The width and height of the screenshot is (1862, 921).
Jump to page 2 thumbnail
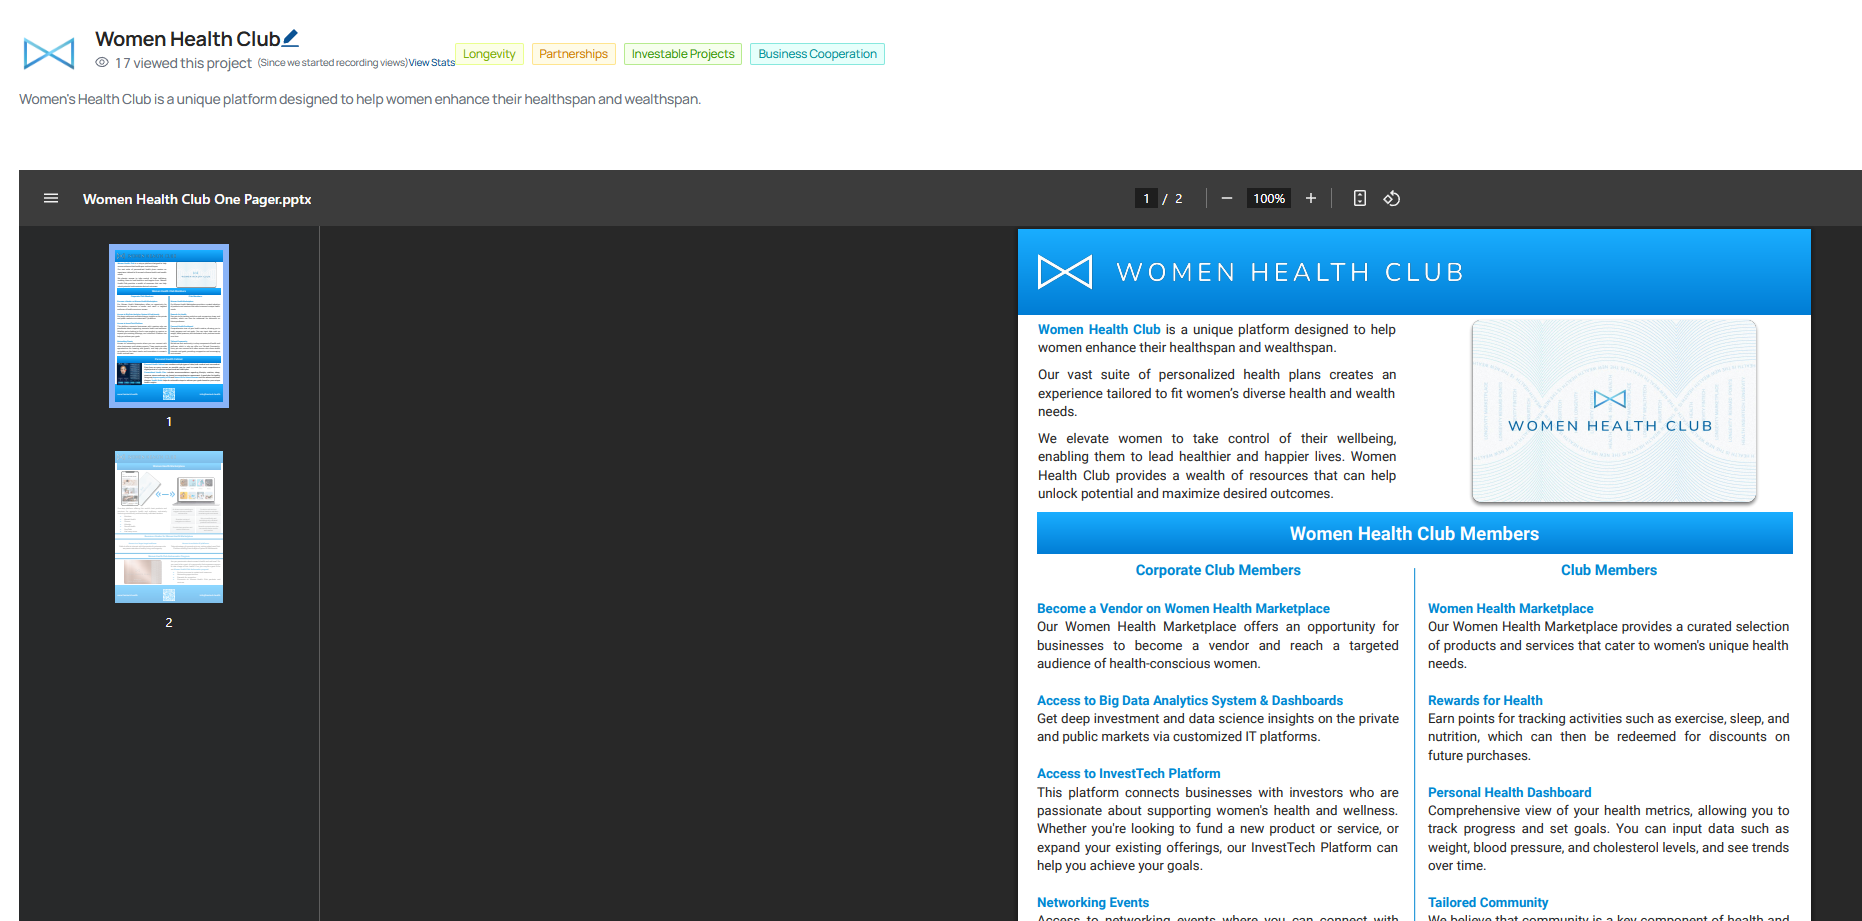pos(169,527)
